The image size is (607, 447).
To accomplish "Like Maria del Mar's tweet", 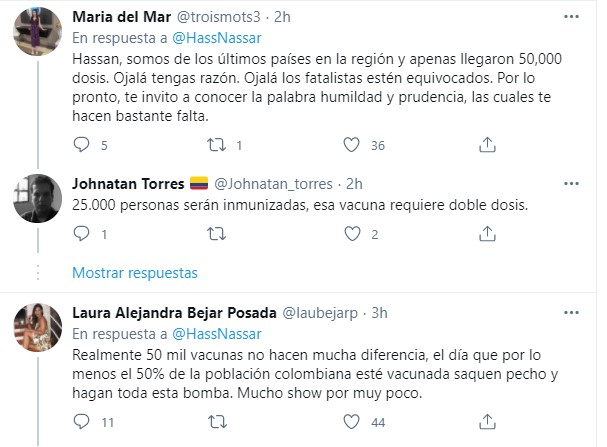I will (x=350, y=145).
